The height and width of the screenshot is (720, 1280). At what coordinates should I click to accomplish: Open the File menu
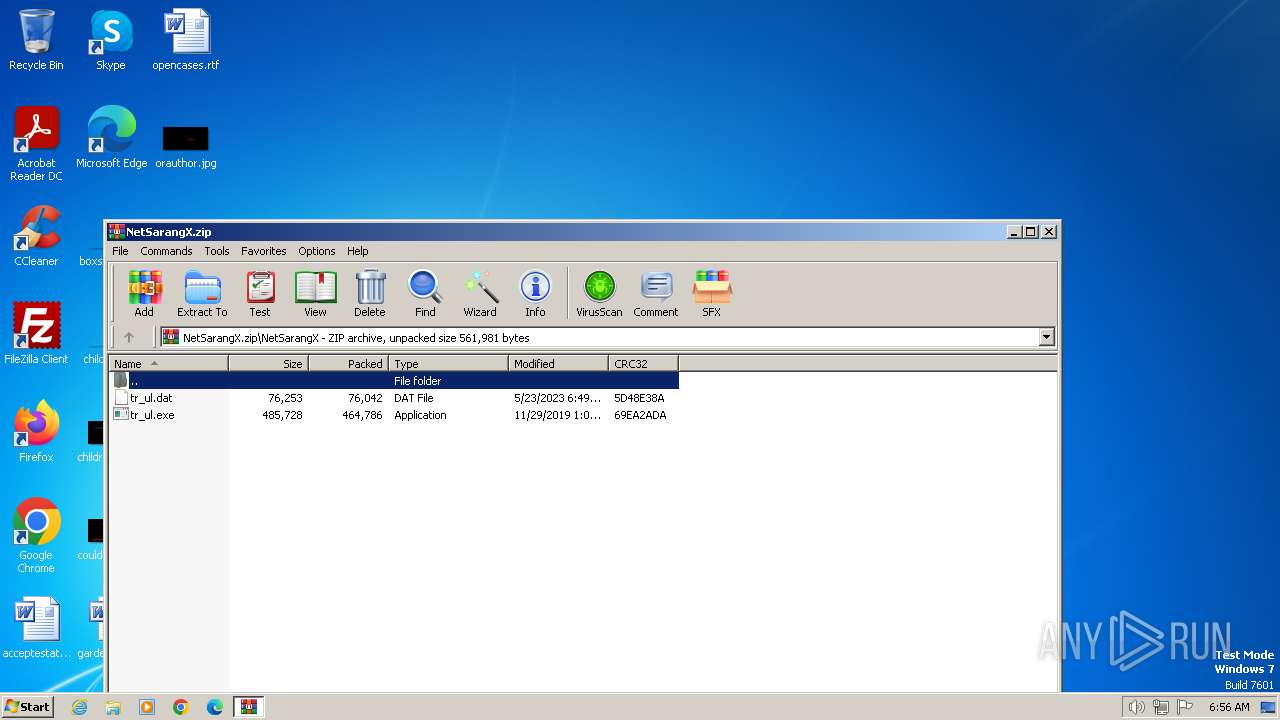click(120, 251)
